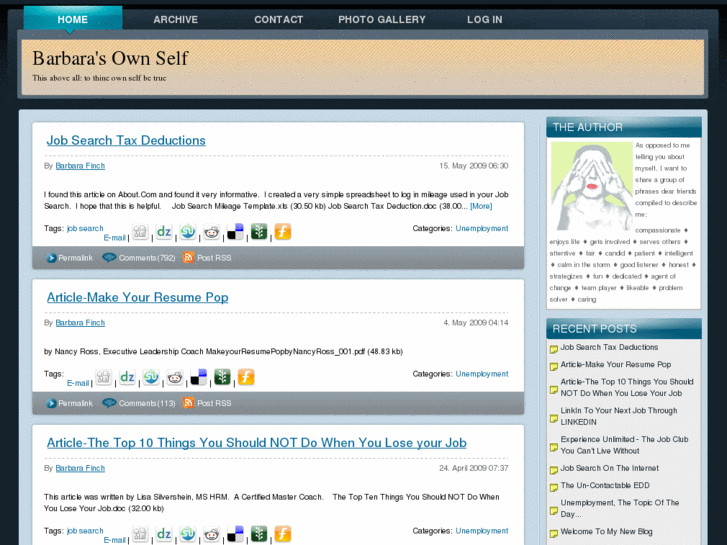Bookmark Make Your Resume Pop on Delicious
This screenshot has width=727, height=545.
198,377
